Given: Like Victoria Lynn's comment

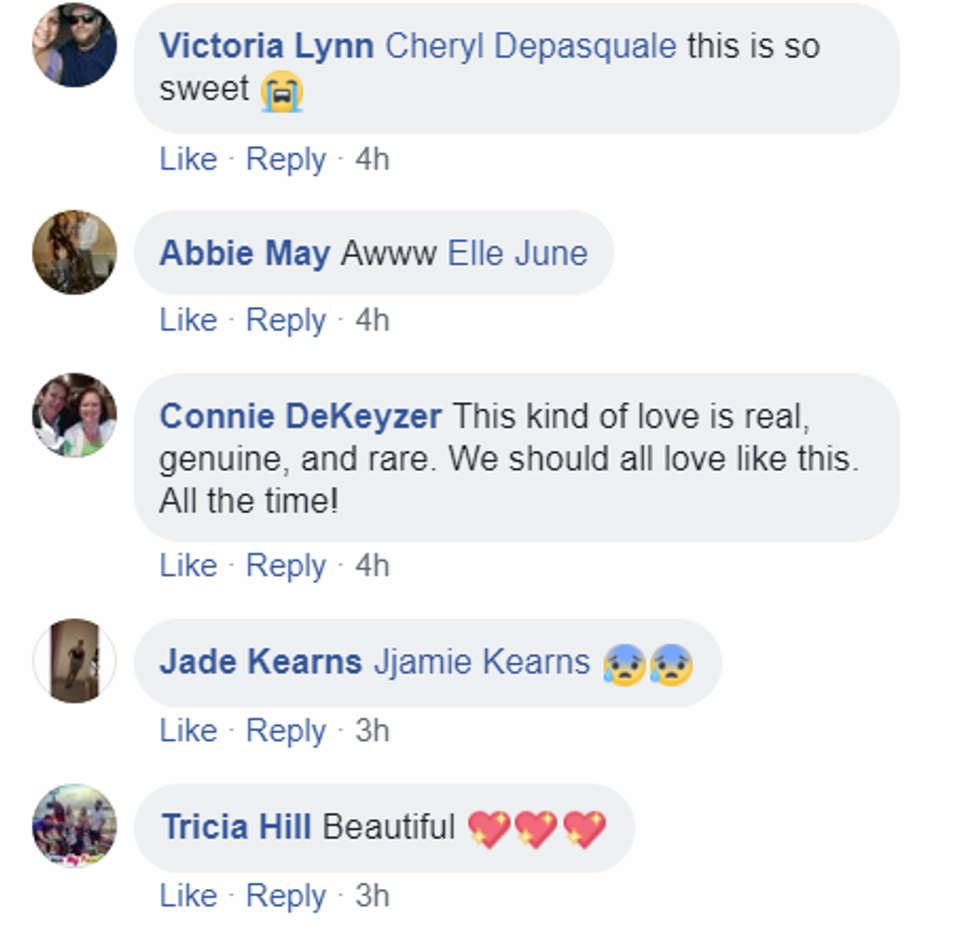Looking at the screenshot, I should click(188, 159).
